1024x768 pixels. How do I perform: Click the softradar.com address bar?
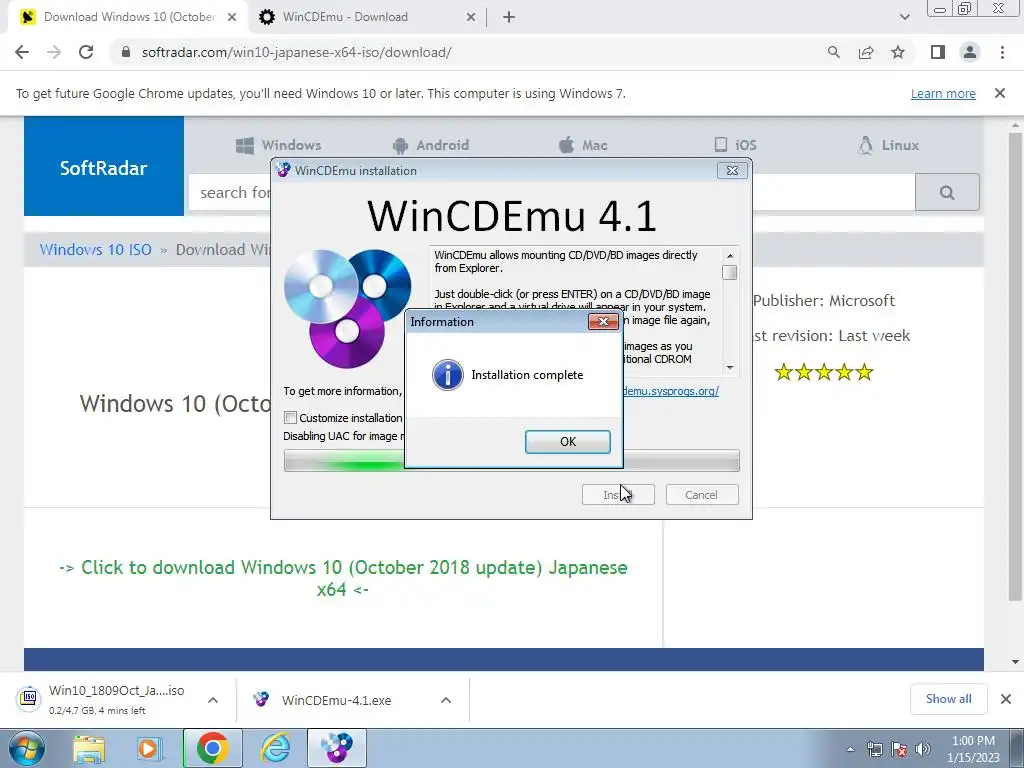pyautogui.click(x=470, y=52)
